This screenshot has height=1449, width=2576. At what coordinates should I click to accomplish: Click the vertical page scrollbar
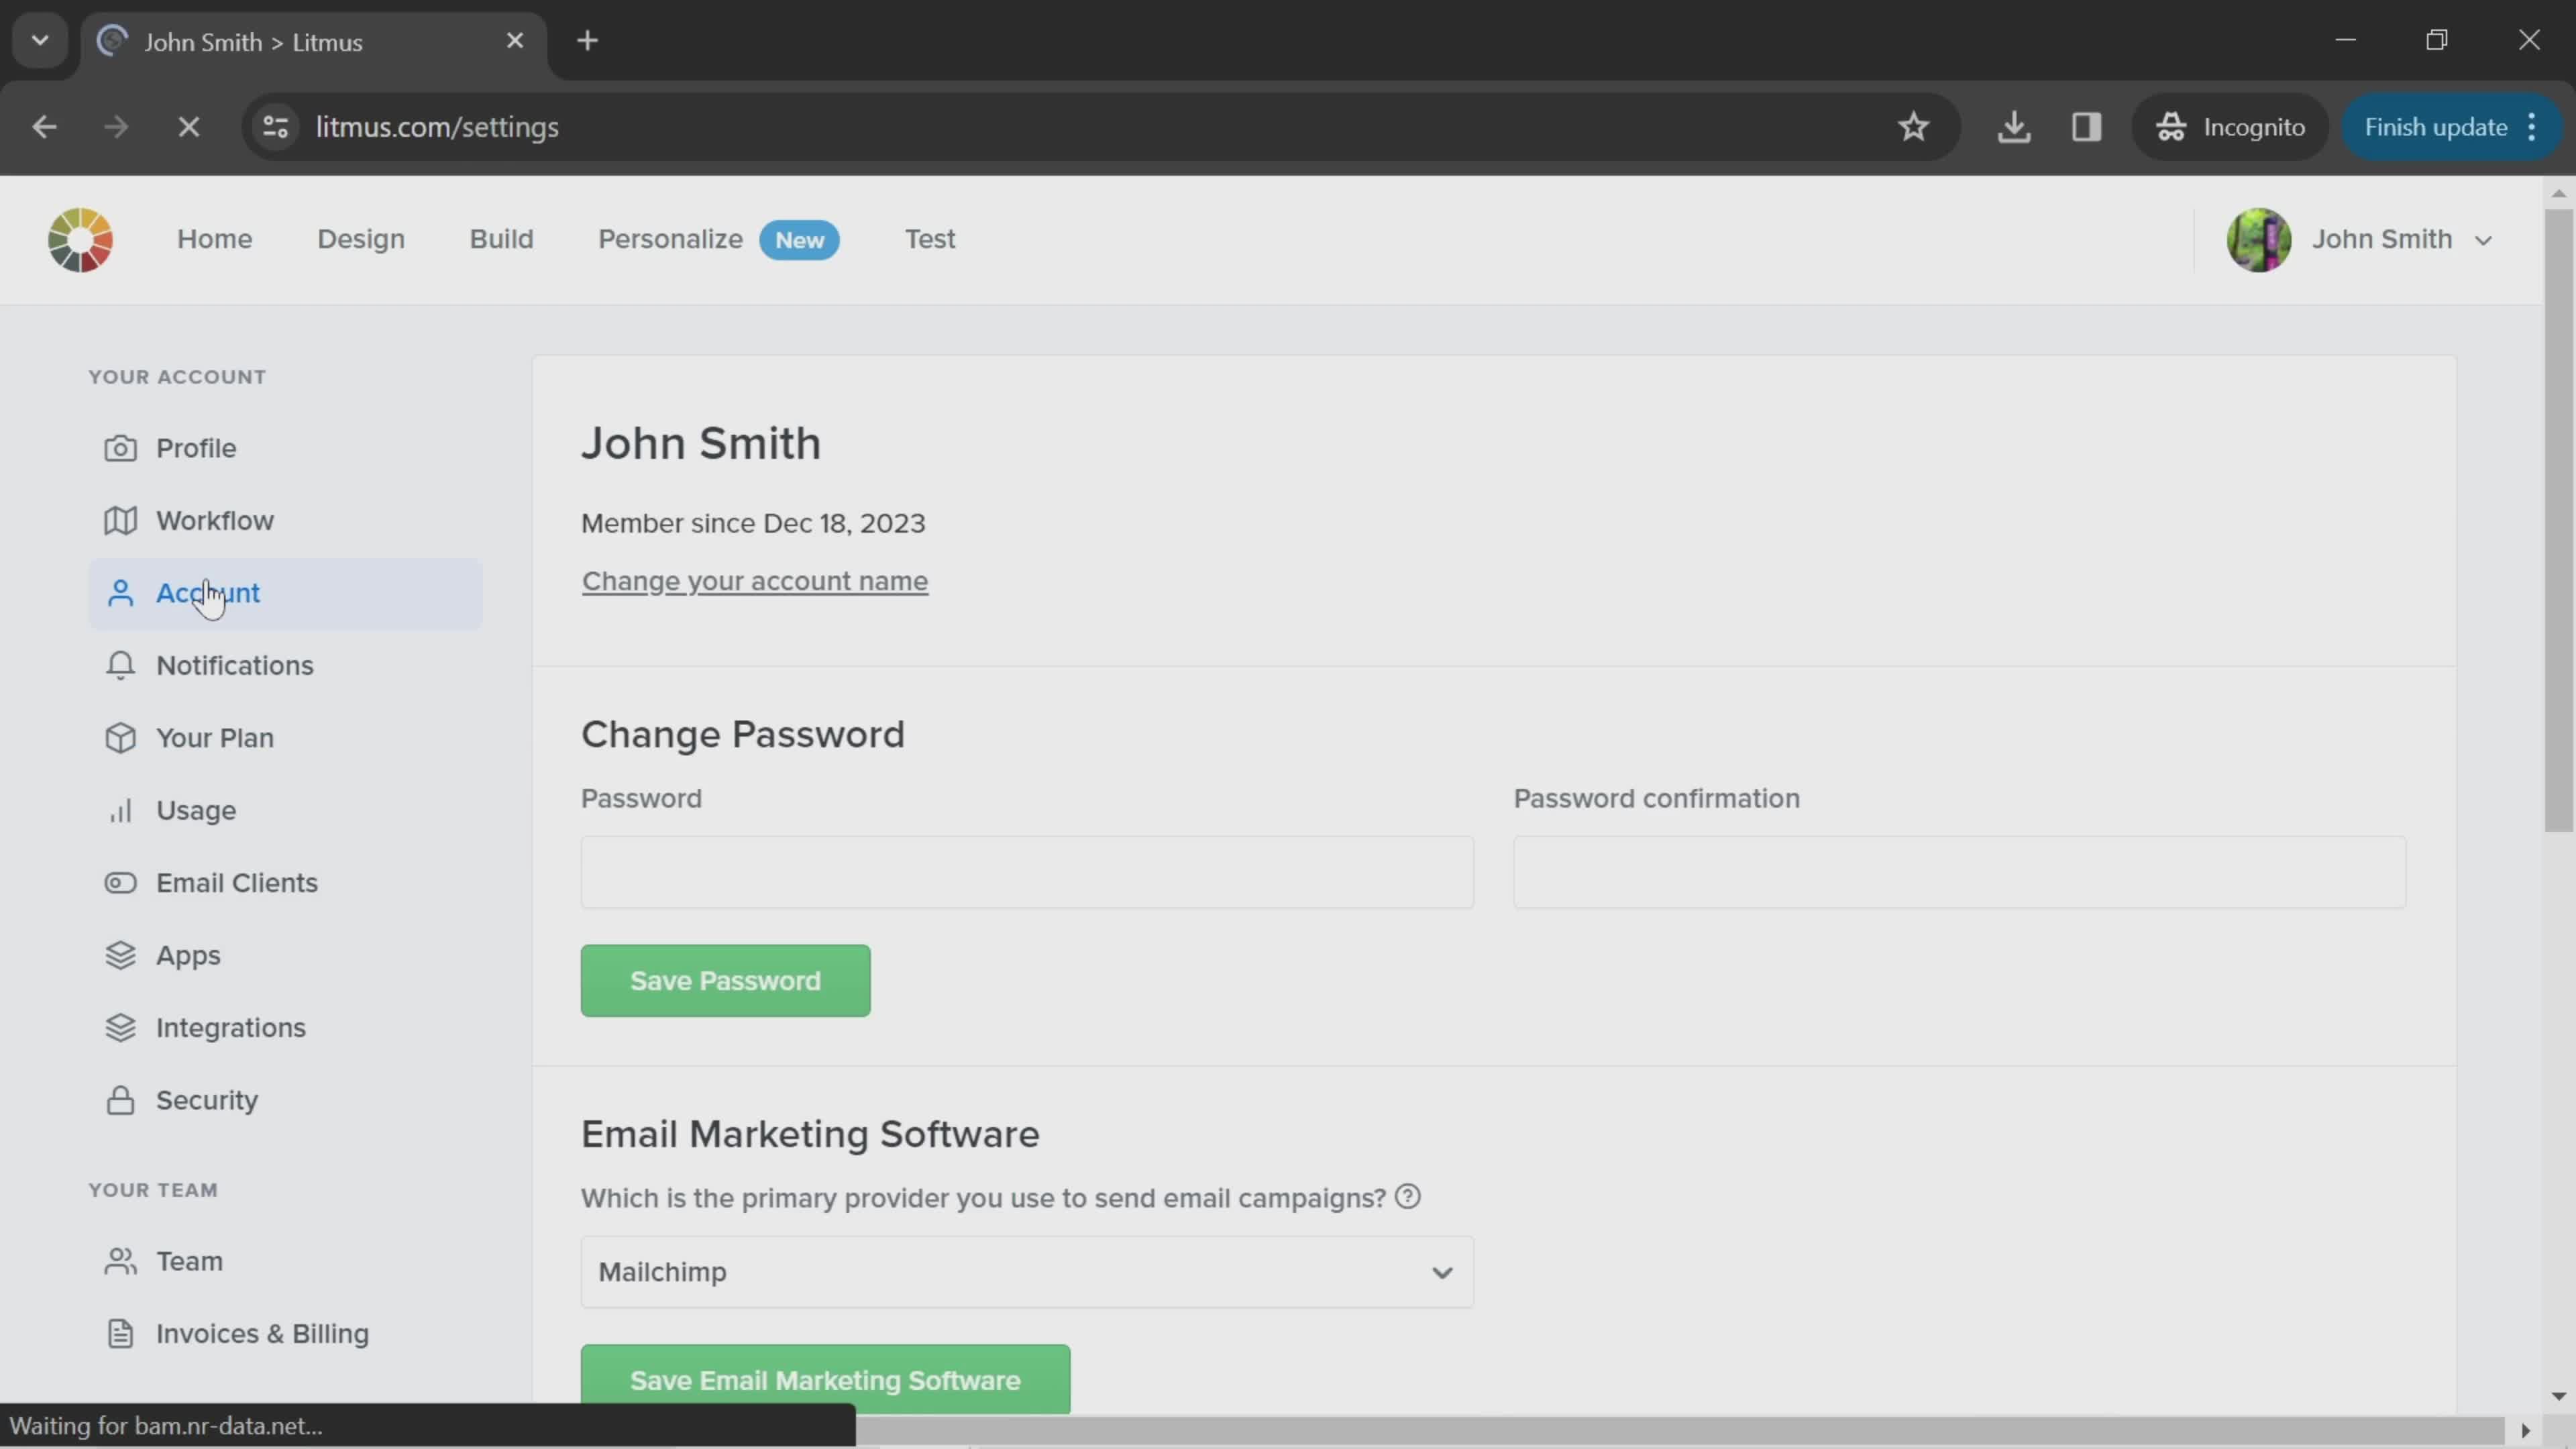tap(2558, 520)
